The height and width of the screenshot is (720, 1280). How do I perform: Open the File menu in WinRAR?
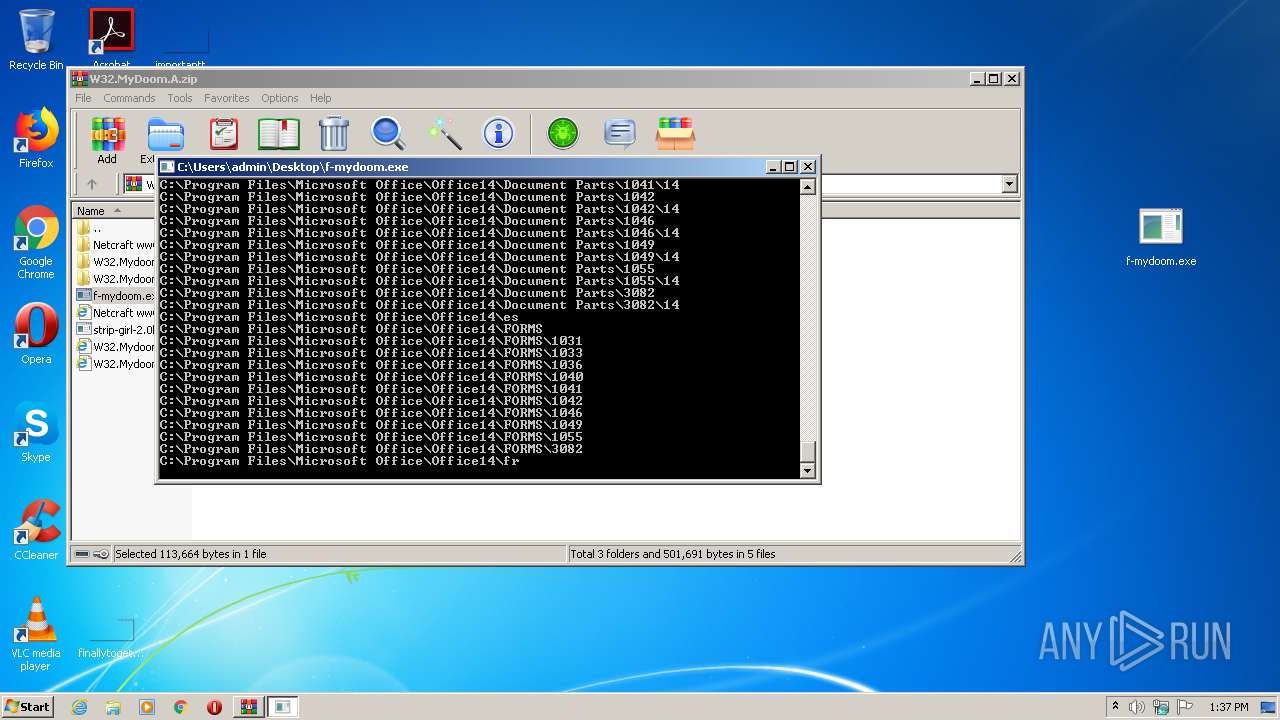[x=83, y=98]
